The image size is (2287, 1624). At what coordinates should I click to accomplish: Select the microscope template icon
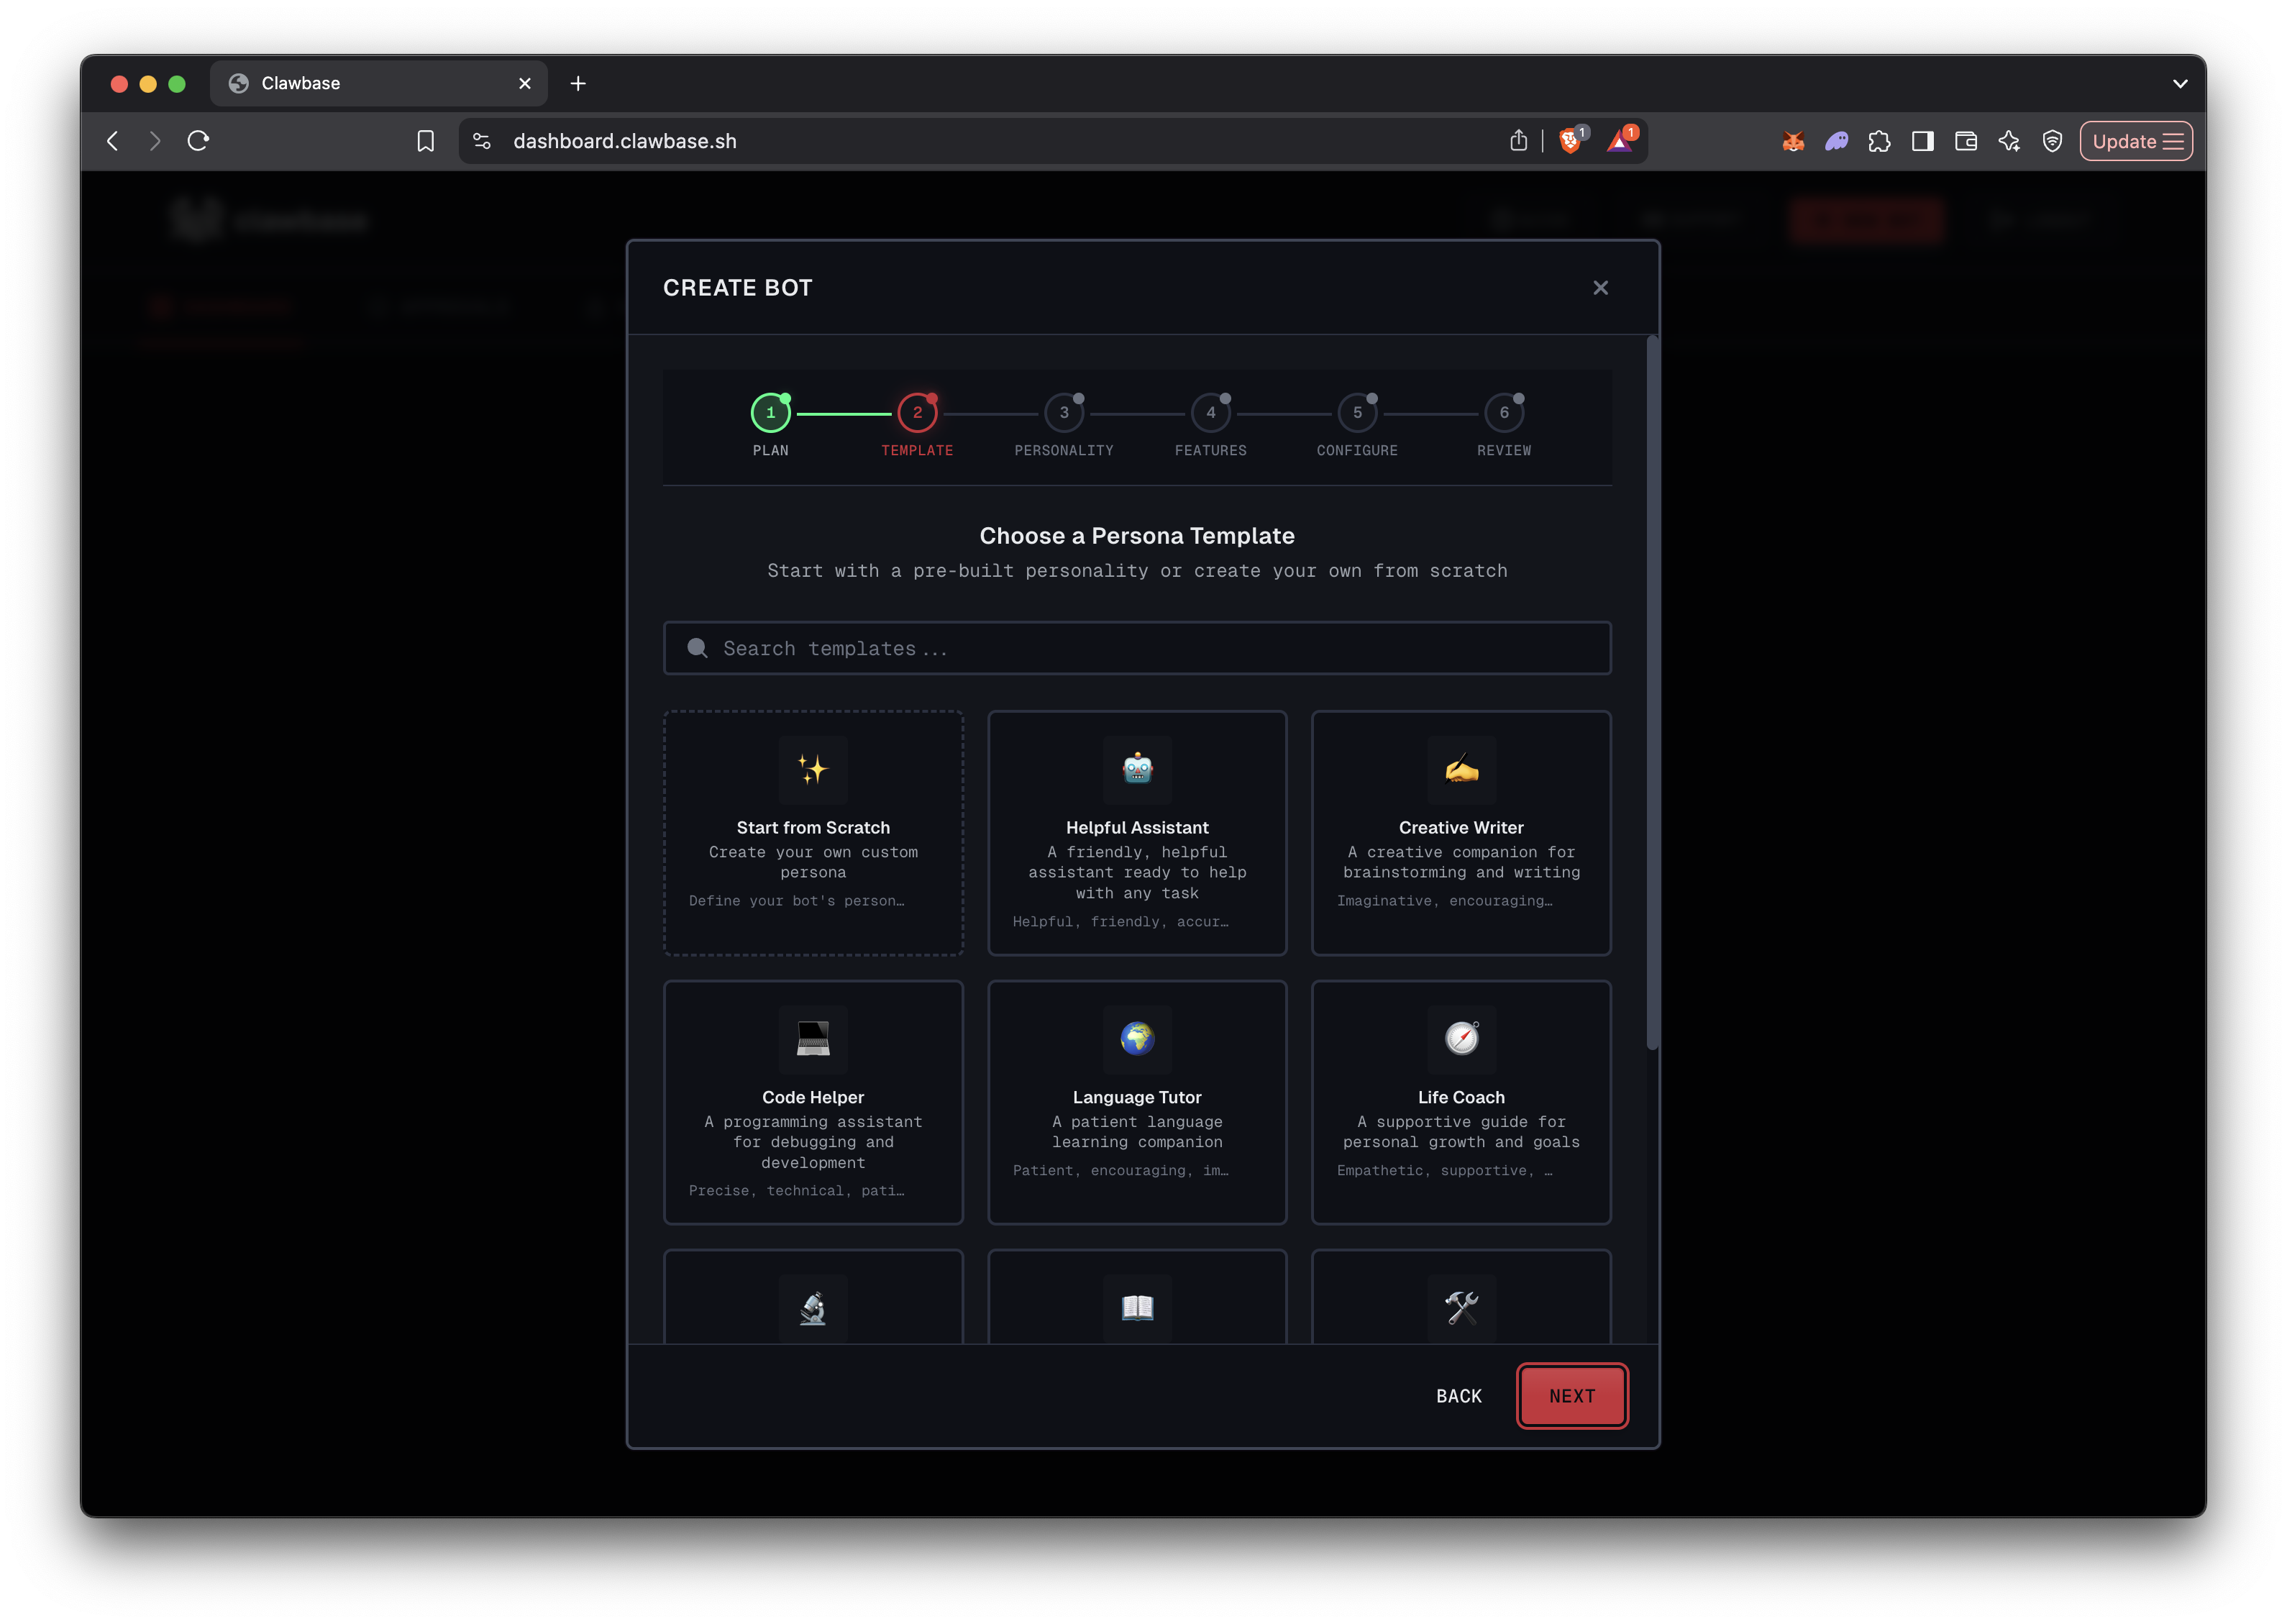pyautogui.click(x=813, y=1308)
